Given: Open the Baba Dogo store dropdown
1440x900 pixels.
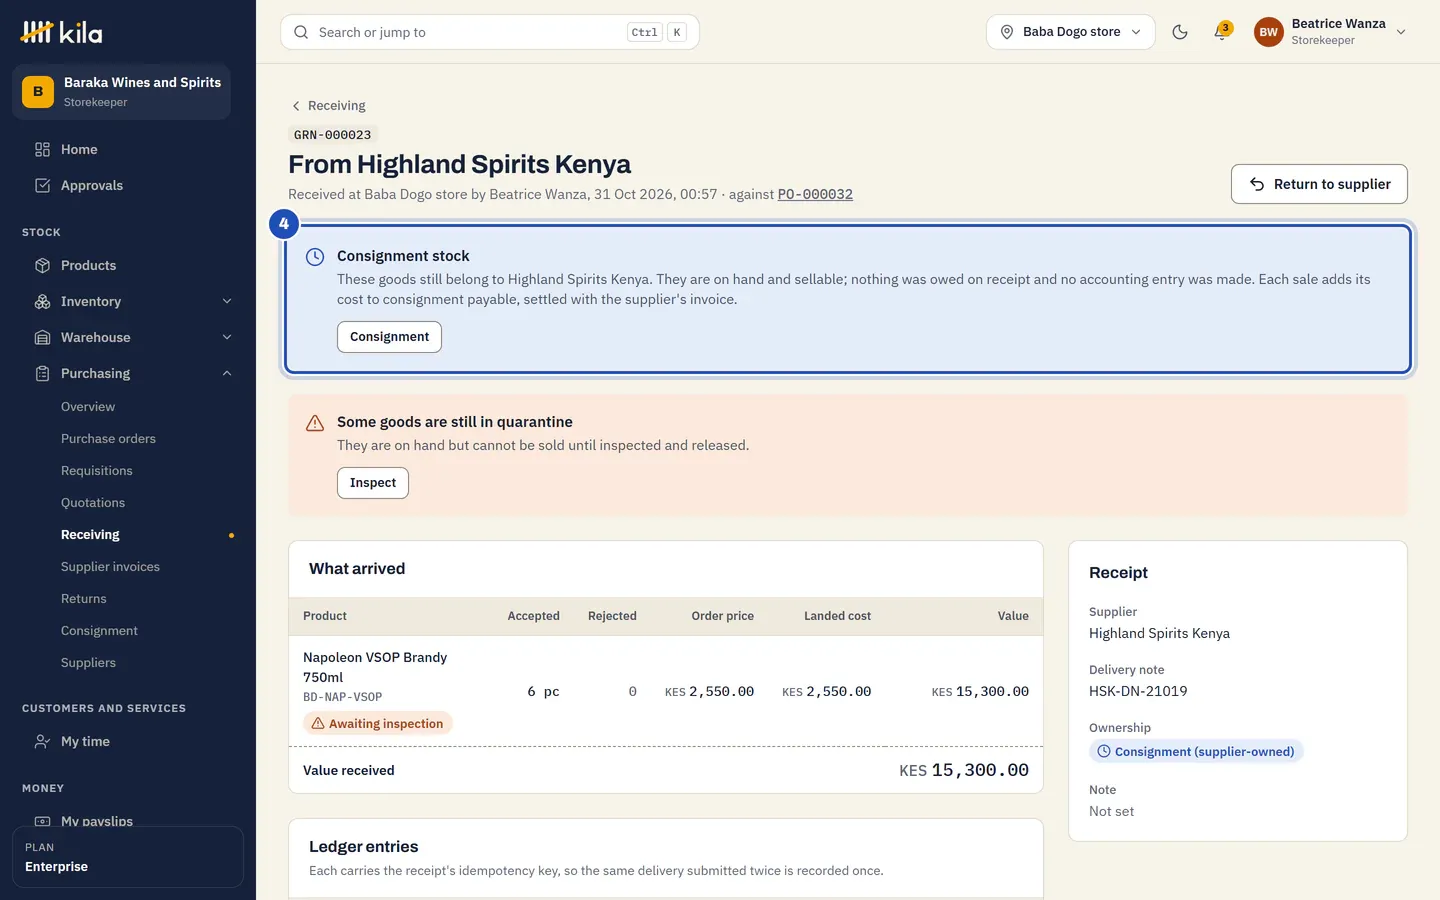Looking at the screenshot, I should [x=1071, y=32].
